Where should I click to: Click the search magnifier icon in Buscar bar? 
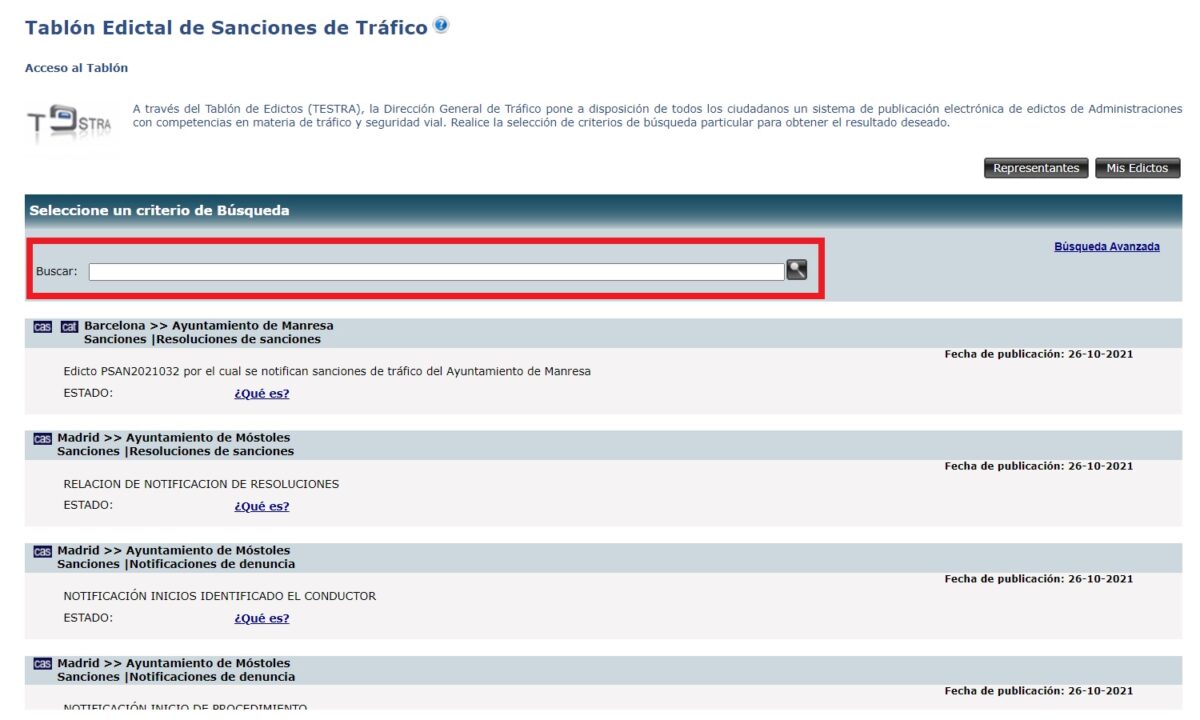click(797, 270)
